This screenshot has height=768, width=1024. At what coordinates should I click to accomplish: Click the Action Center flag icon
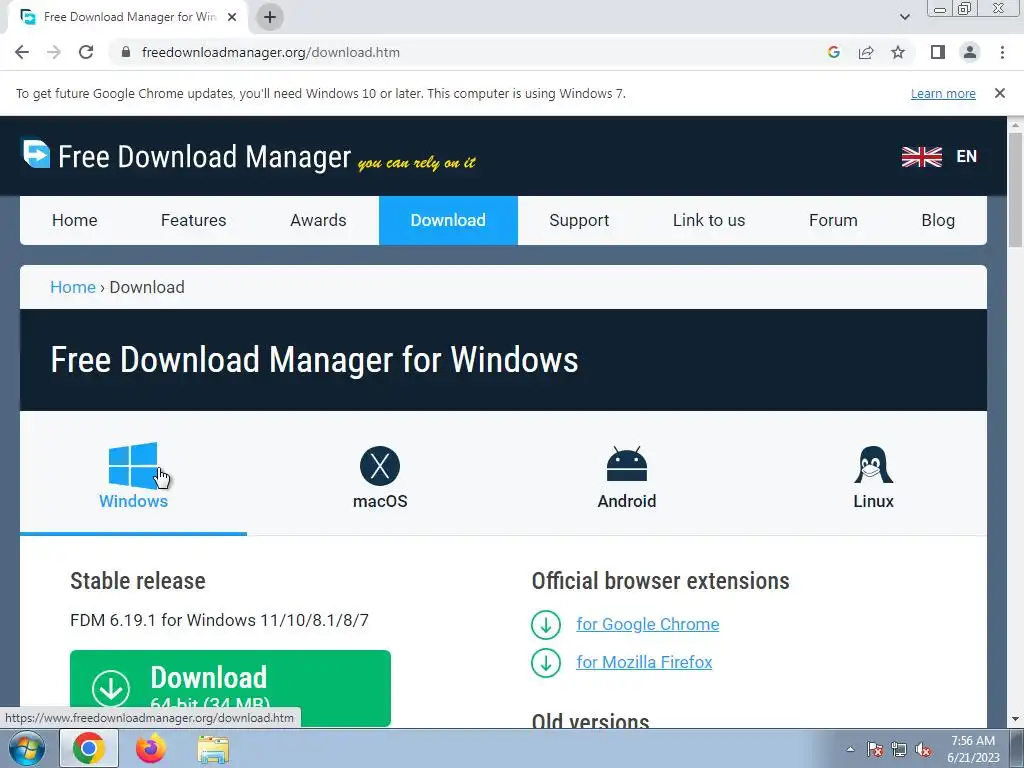click(x=875, y=749)
